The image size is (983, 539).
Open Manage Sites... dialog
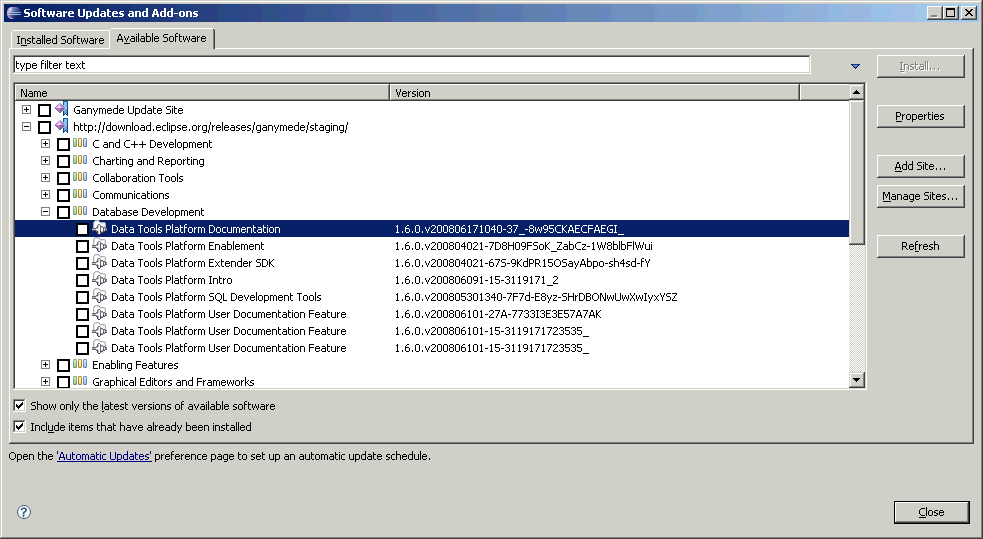pos(920,196)
